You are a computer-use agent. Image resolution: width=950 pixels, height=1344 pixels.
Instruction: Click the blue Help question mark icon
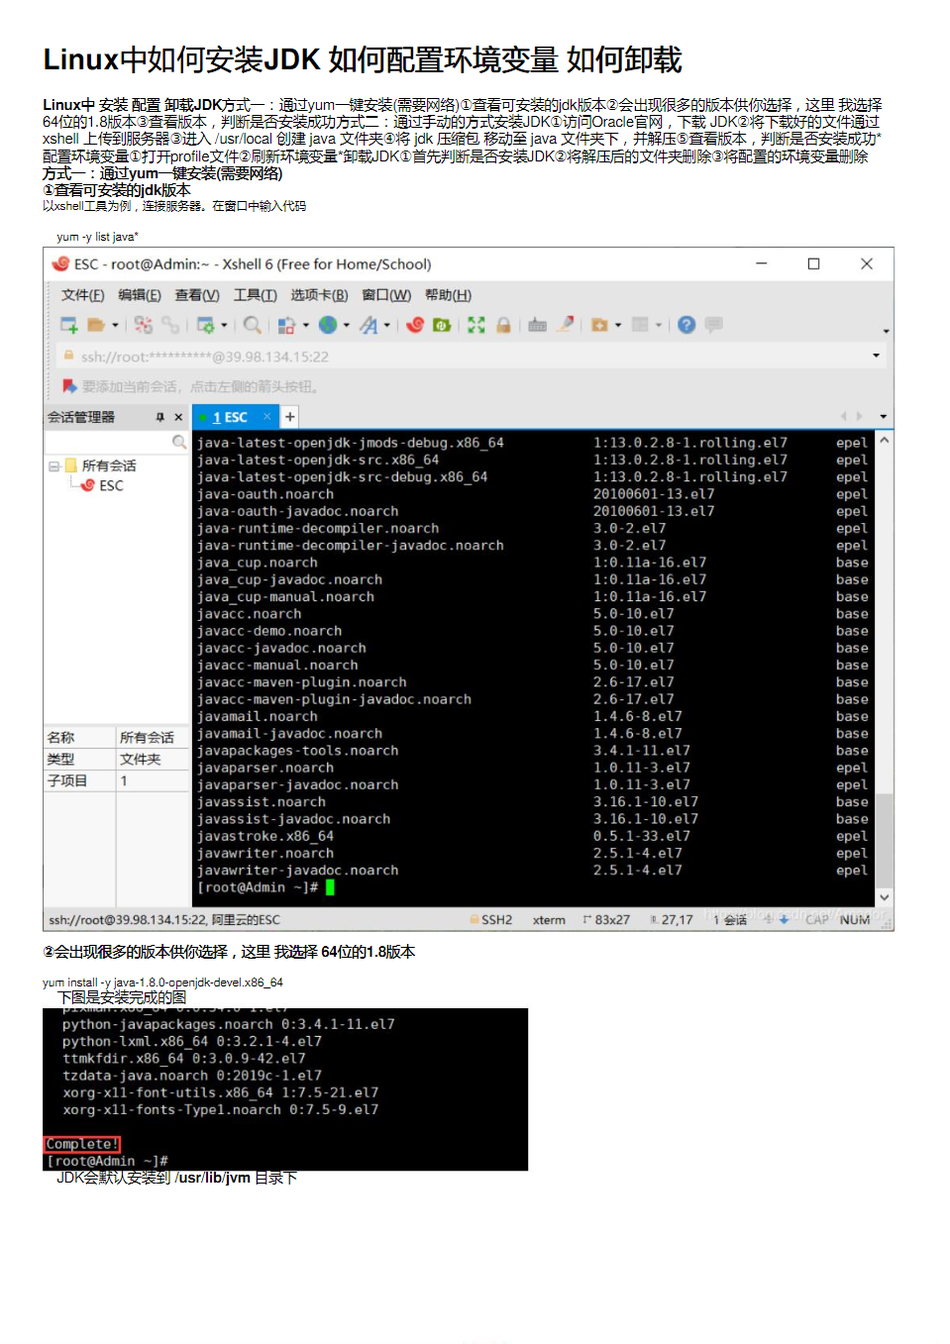click(686, 325)
